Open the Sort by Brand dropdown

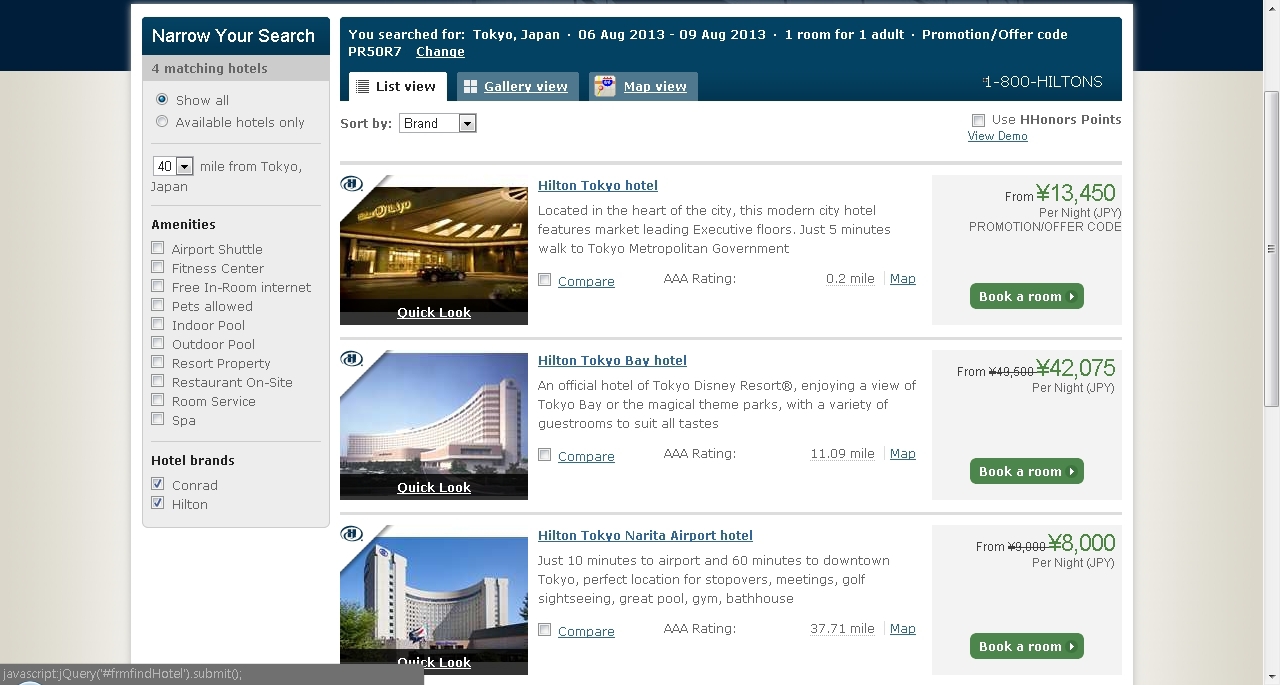click(438, 124)
